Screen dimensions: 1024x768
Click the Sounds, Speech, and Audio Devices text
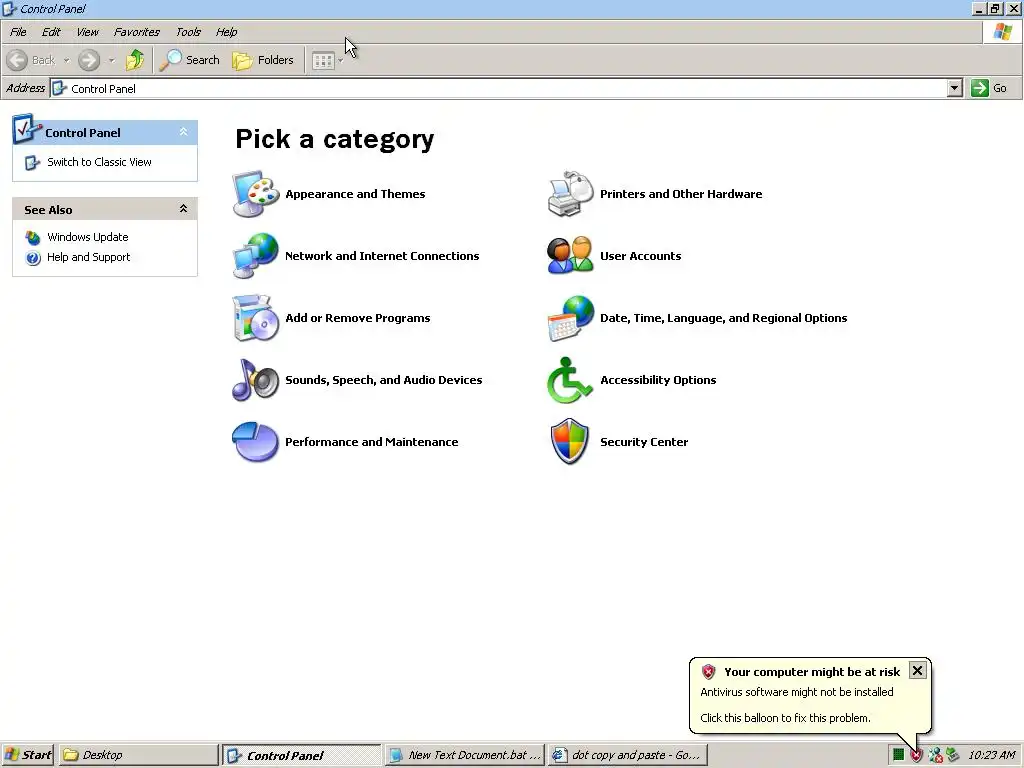coord(384,380)
